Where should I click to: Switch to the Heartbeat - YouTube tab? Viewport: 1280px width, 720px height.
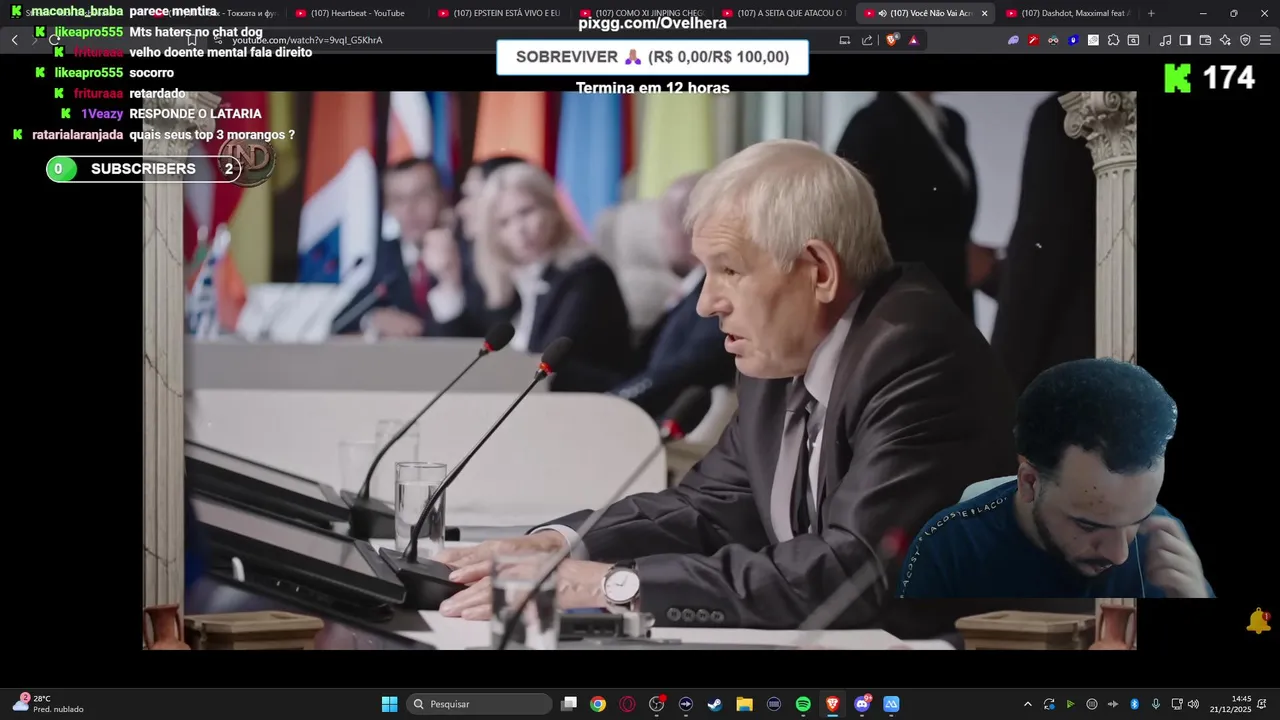(x=357, y=13)
